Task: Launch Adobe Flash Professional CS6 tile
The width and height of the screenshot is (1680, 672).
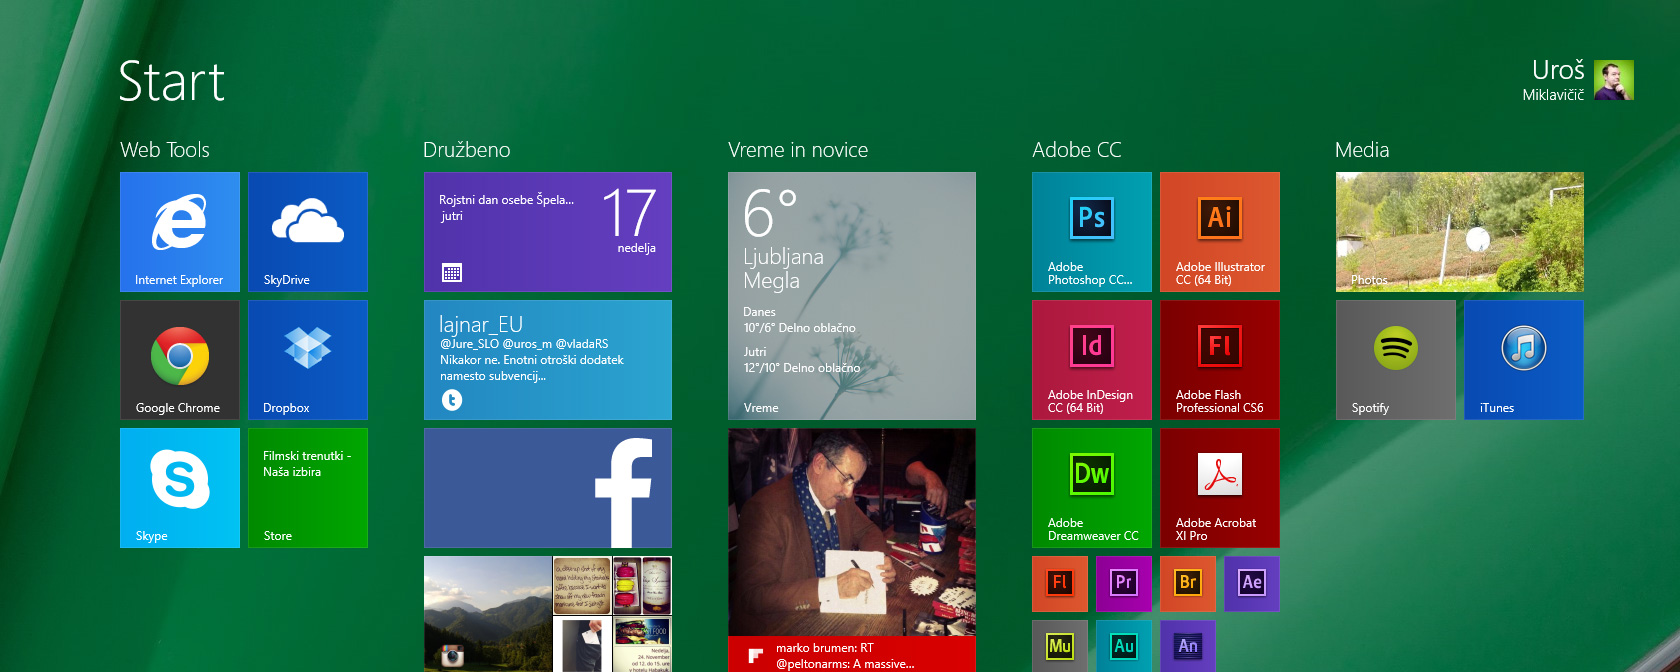Action: [1220, 360]
